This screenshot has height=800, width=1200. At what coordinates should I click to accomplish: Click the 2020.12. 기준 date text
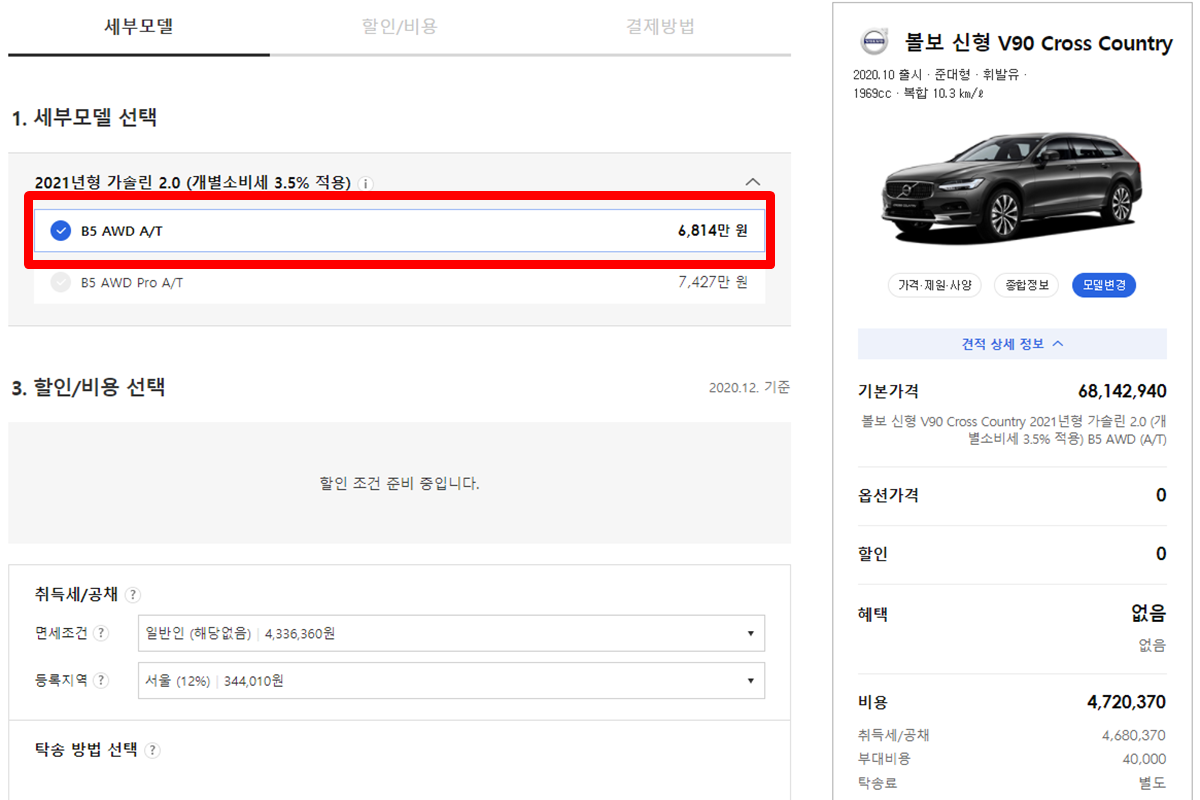tap(749, 387)
